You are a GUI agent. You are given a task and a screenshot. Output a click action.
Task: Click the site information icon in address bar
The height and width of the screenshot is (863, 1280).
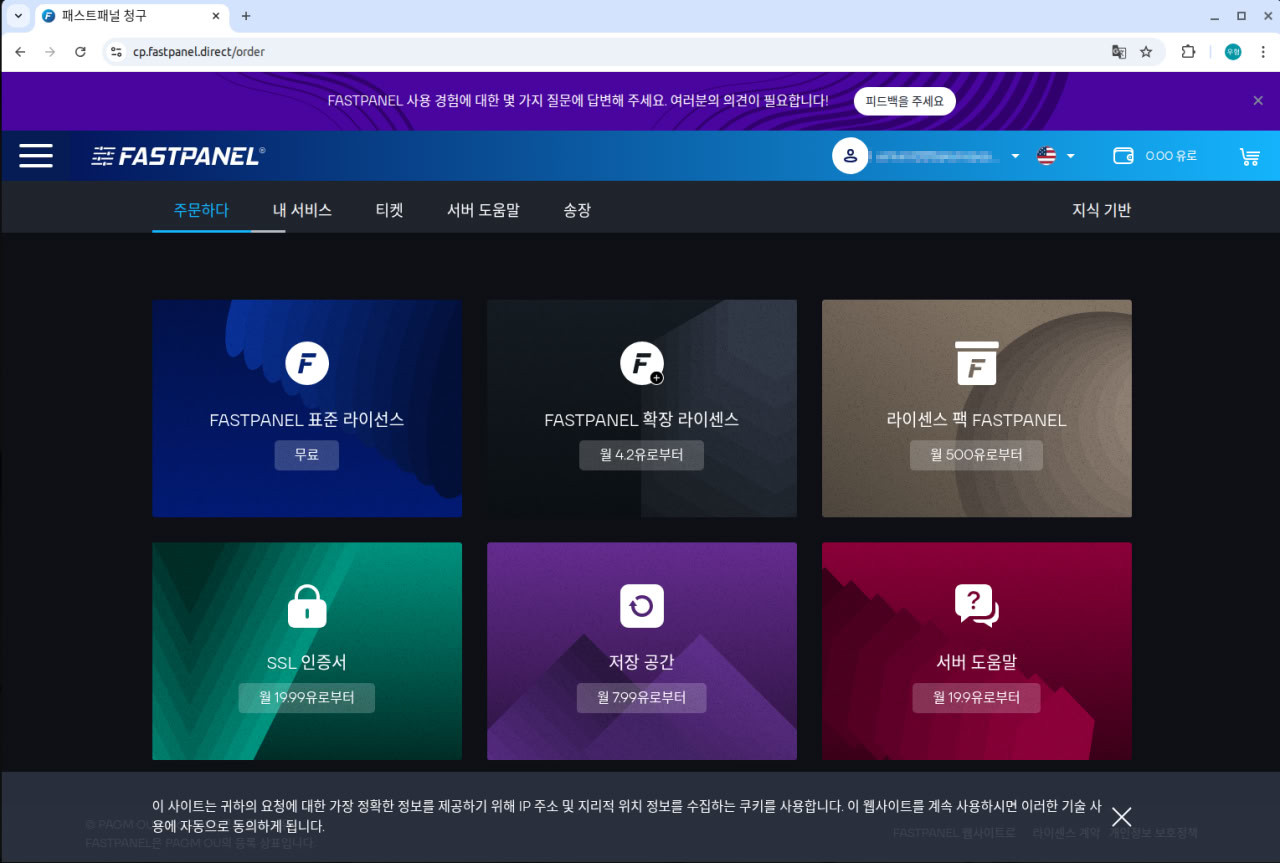pyautogui.click(x=117, y=52)
